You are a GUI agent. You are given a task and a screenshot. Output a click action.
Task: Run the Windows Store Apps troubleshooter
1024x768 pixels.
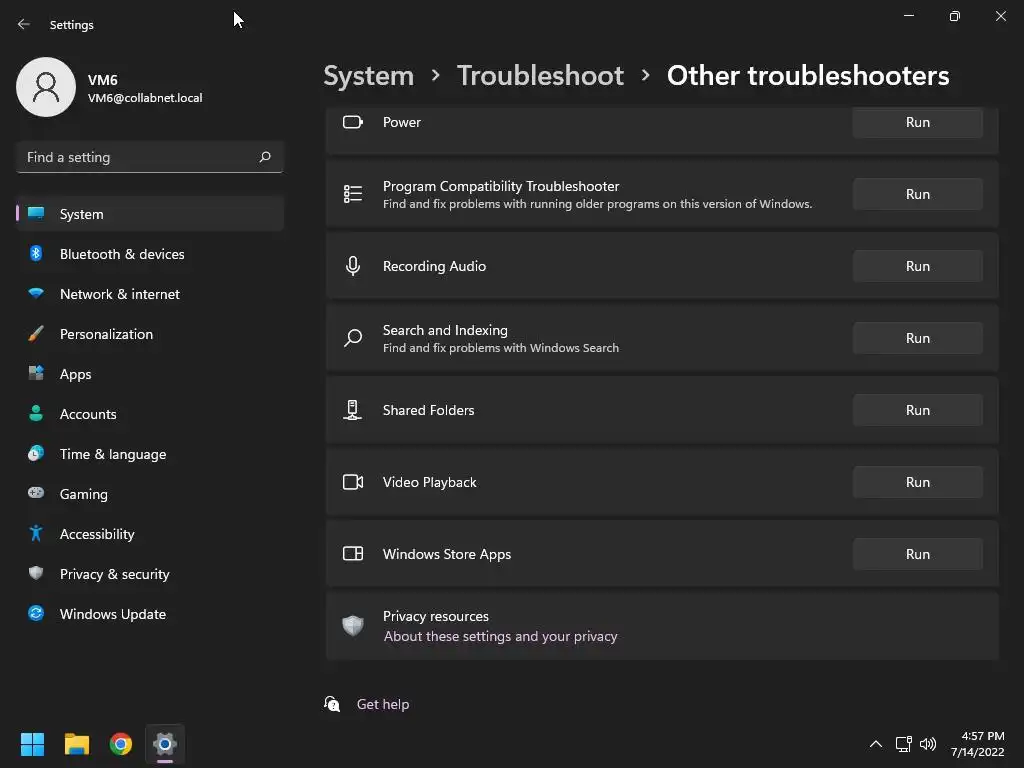click(917, 554)
